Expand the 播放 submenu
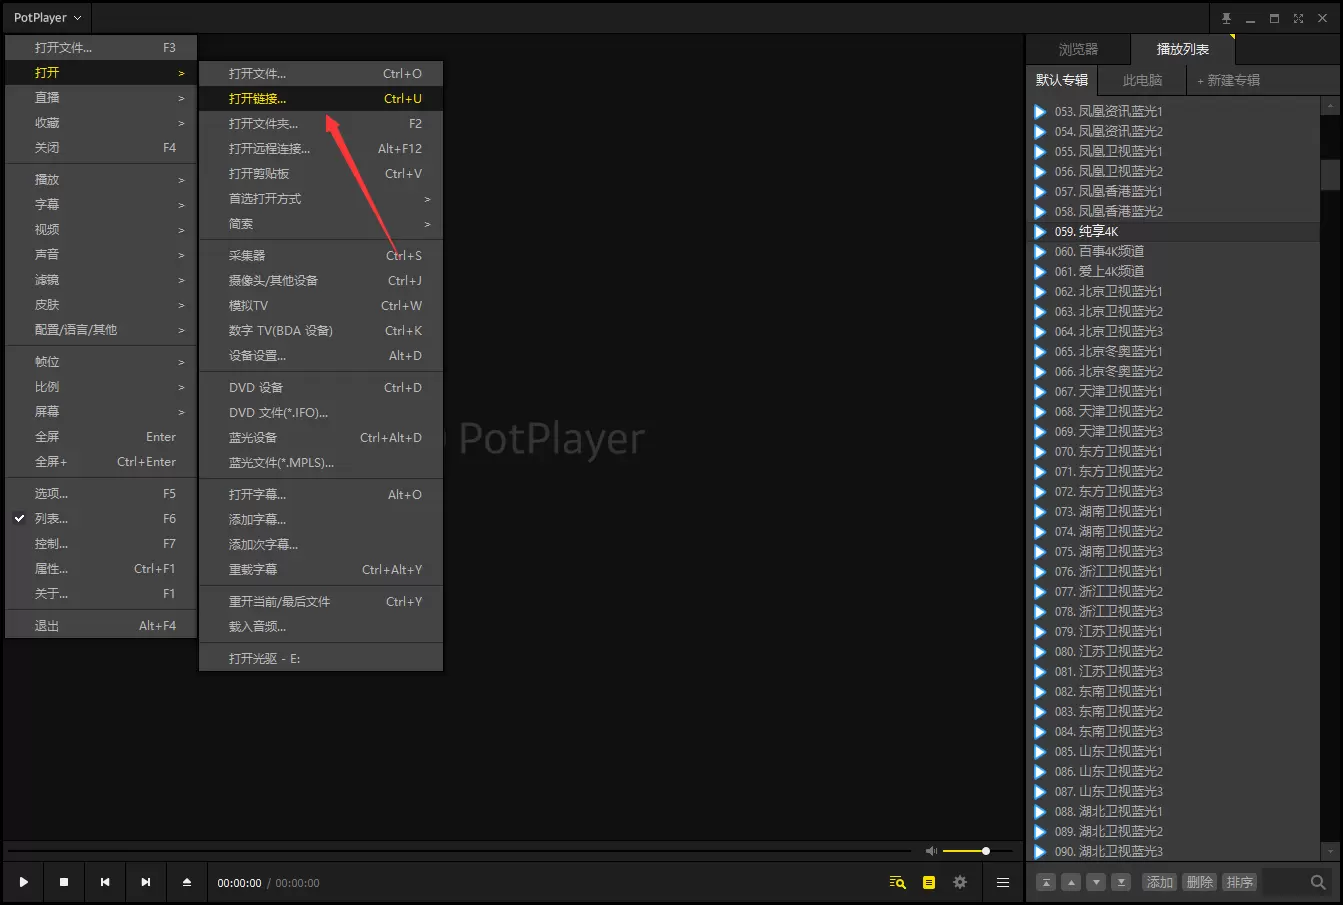1343x905 pixels. pos(101,180)
